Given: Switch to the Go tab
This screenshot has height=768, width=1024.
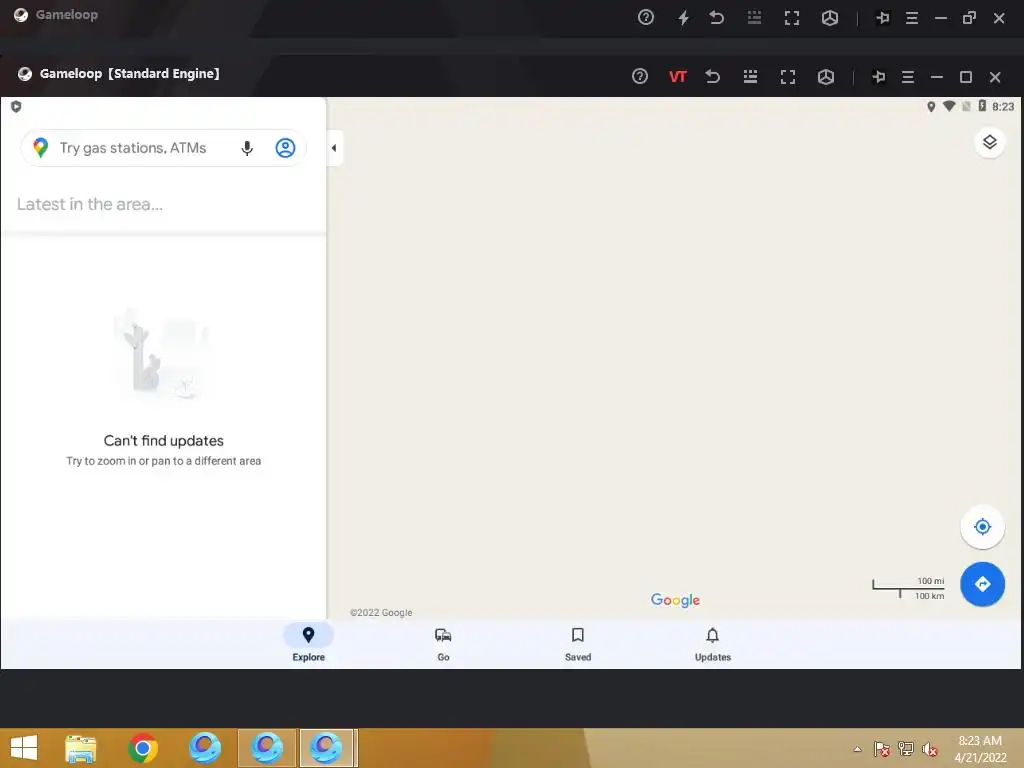Looking at the screenshot, I should 443,643.
